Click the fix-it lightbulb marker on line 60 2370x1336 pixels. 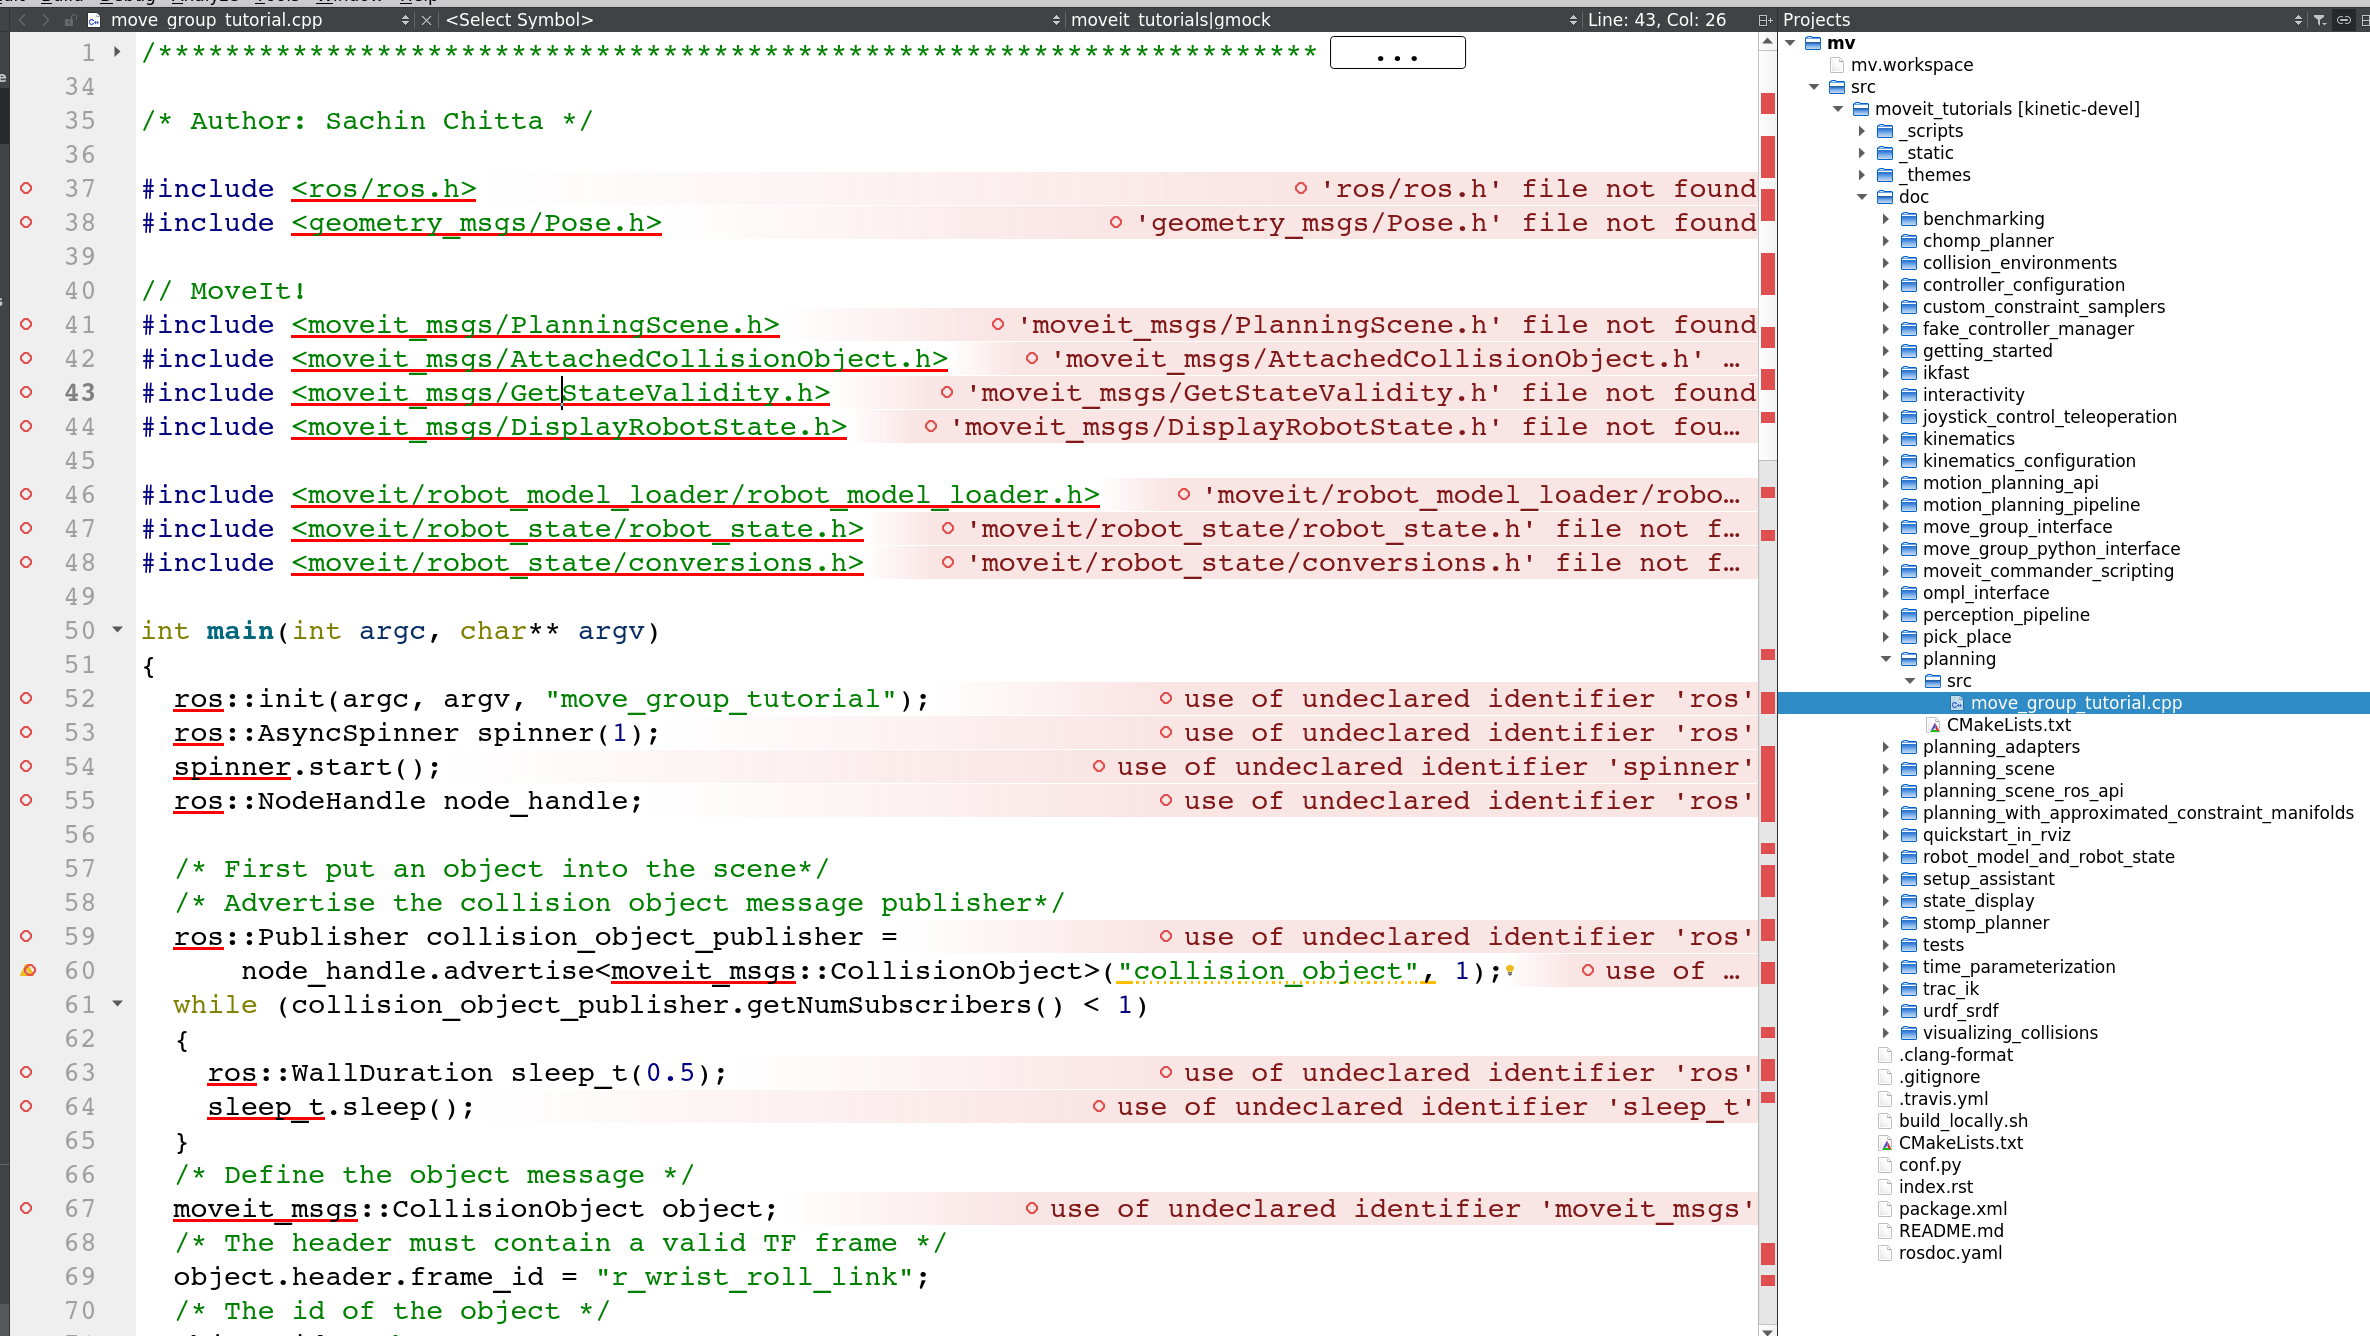pos(27,970)
